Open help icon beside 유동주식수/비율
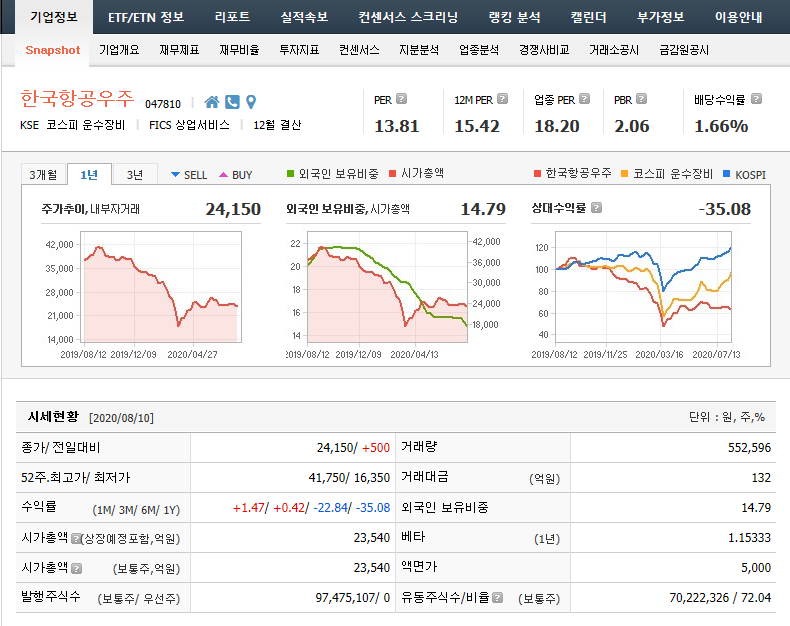This screenshot has width=790, height=626. click(x=497, y=598)
